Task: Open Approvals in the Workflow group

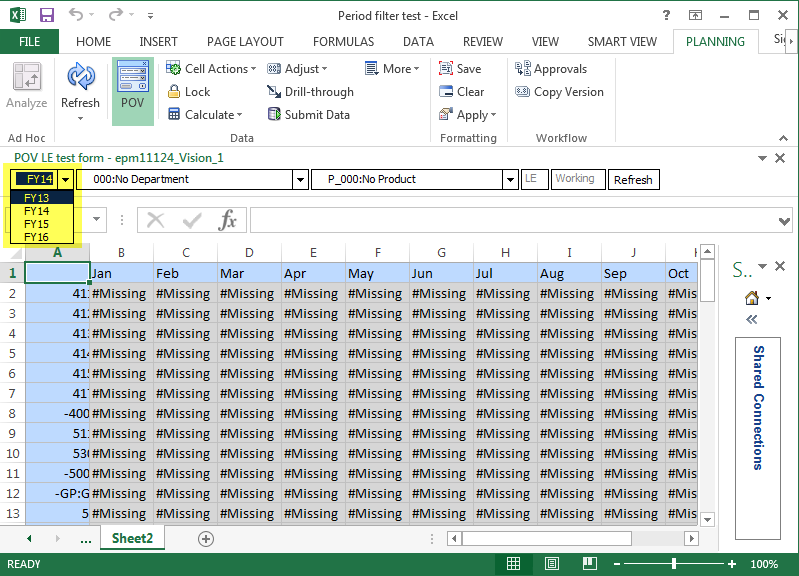Action: point(551,69)
